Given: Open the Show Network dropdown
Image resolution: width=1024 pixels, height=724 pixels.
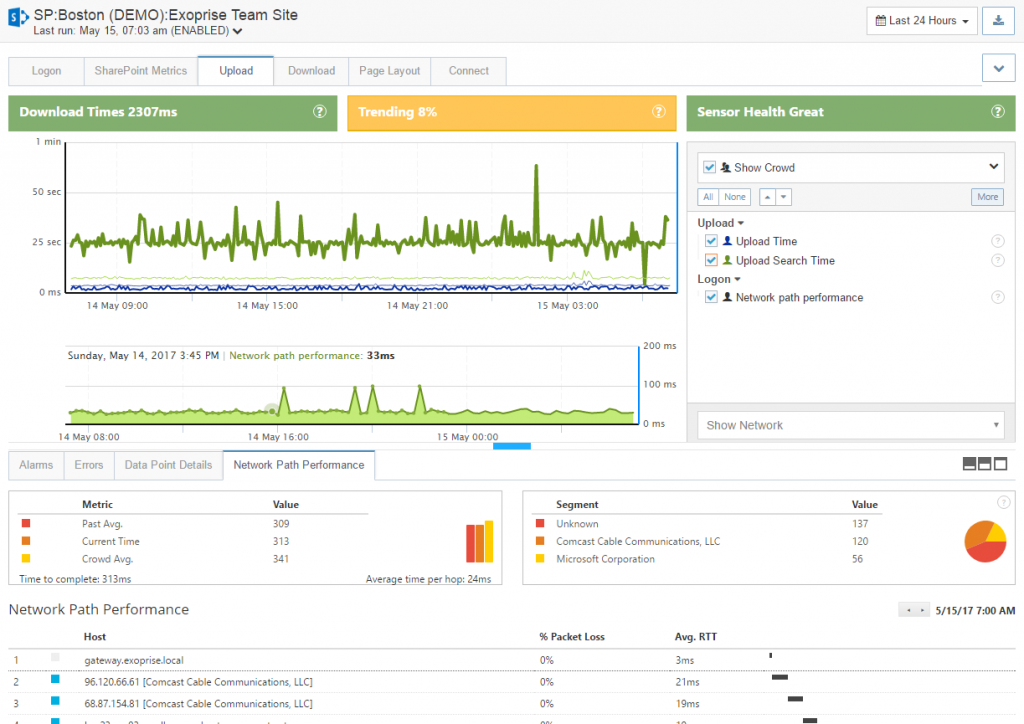Looking at the screenshot, I should (850, 424).
